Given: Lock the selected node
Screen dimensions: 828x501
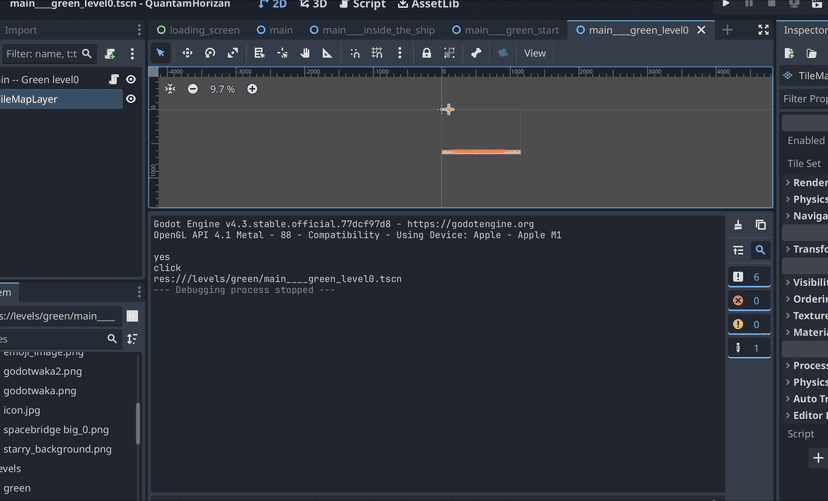Looking at the screenshot, I should (427, 53).
